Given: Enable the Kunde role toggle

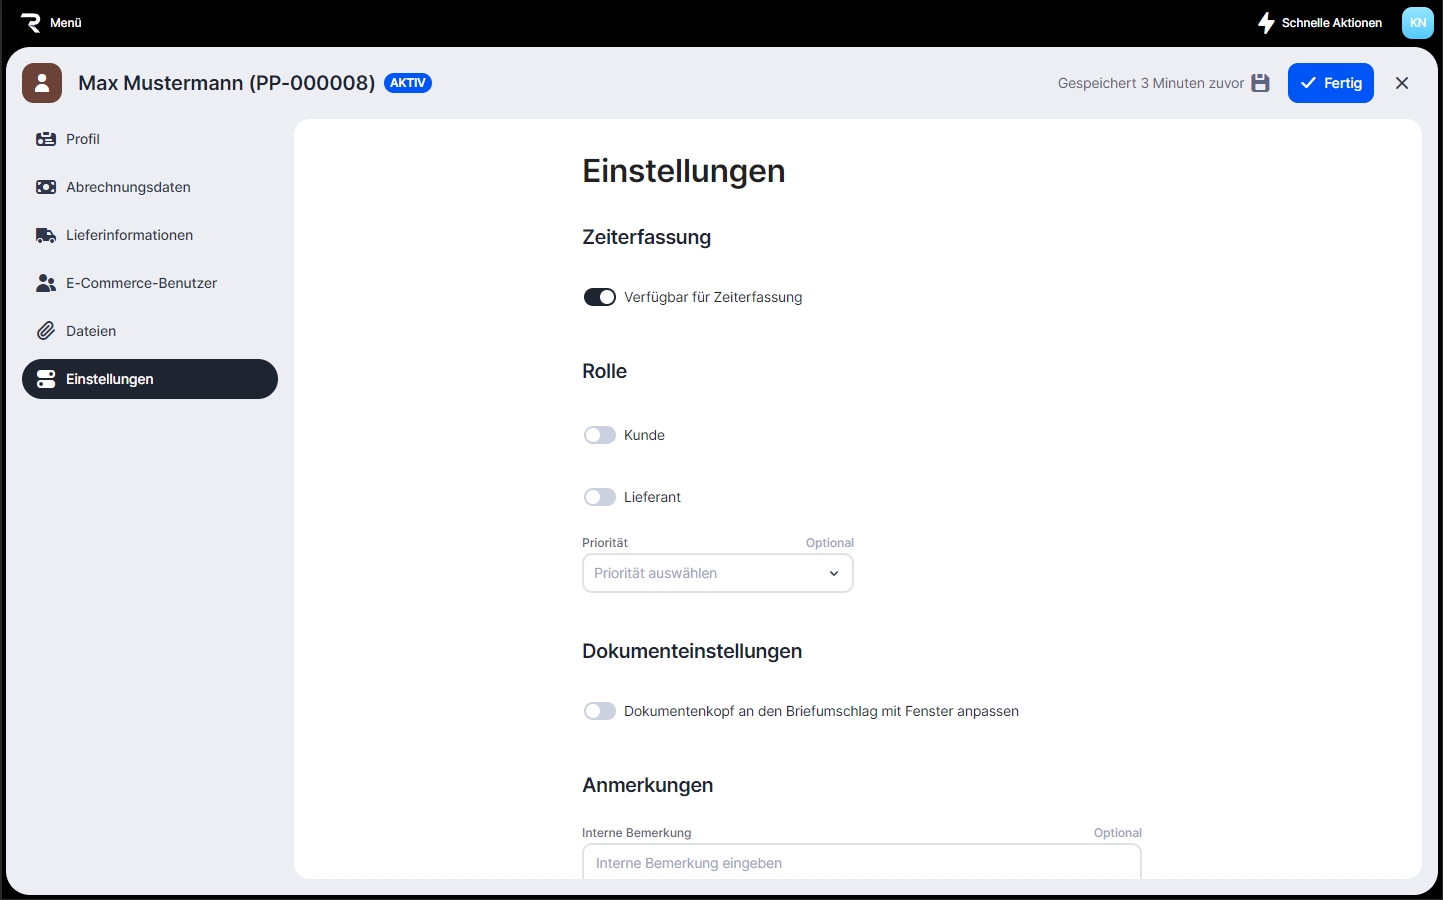Looking at the screenshot, I should [x=600, y=435].
